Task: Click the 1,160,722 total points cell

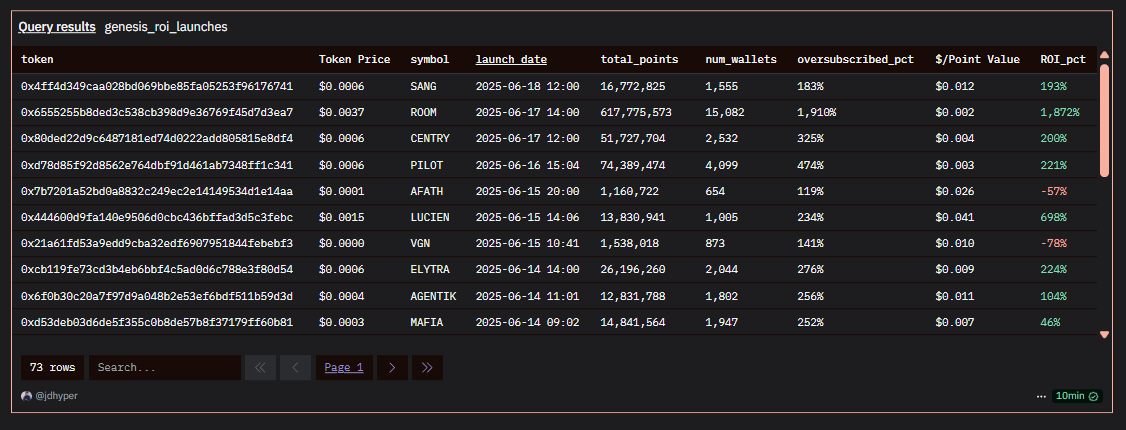Action: (630, 192)
